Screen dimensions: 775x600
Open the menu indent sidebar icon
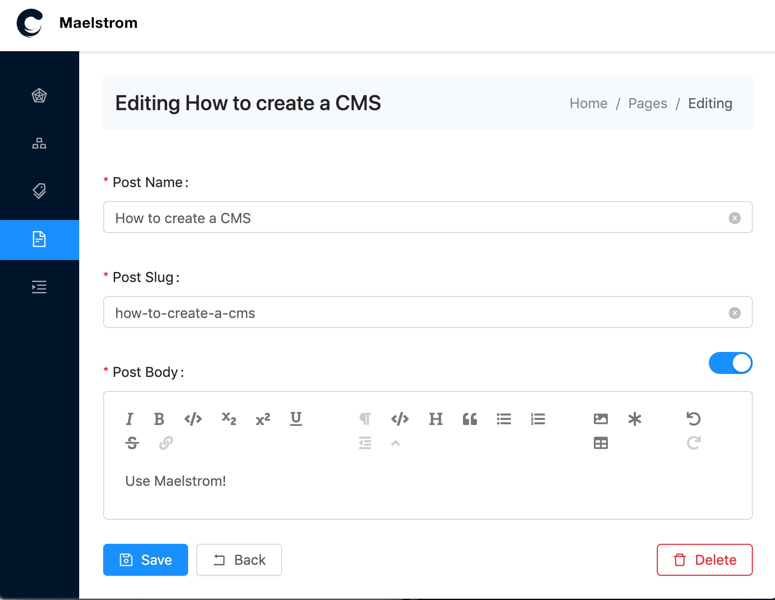pyautogui.click(x=39, y=287)
